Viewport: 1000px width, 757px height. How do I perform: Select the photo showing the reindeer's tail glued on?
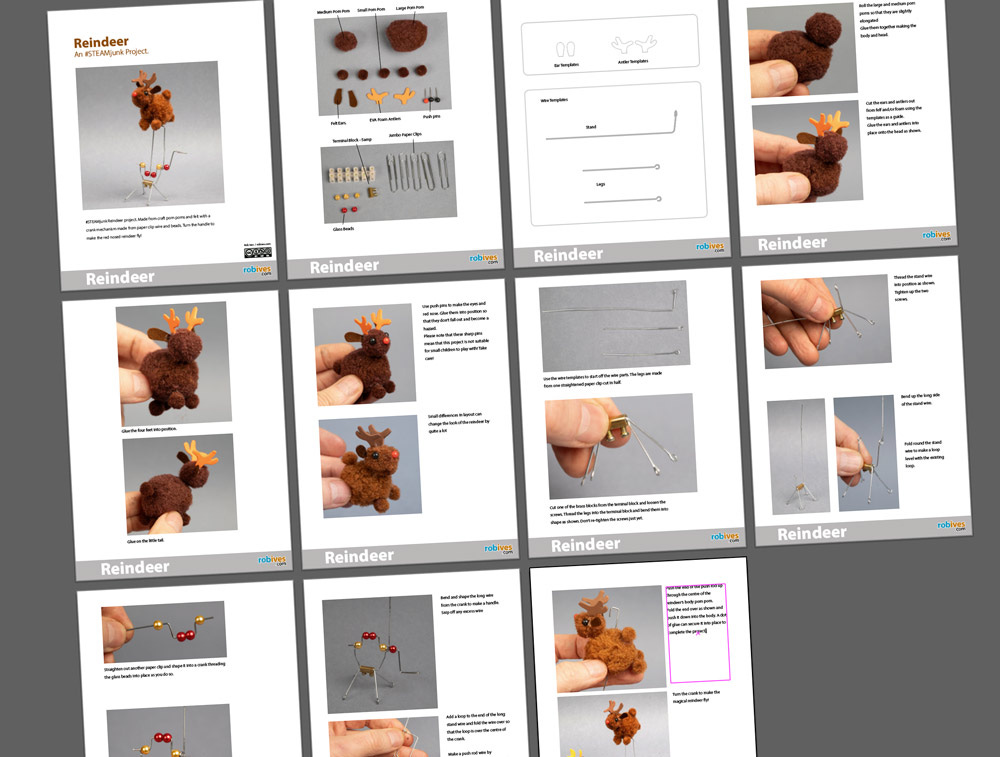point(180,484)
